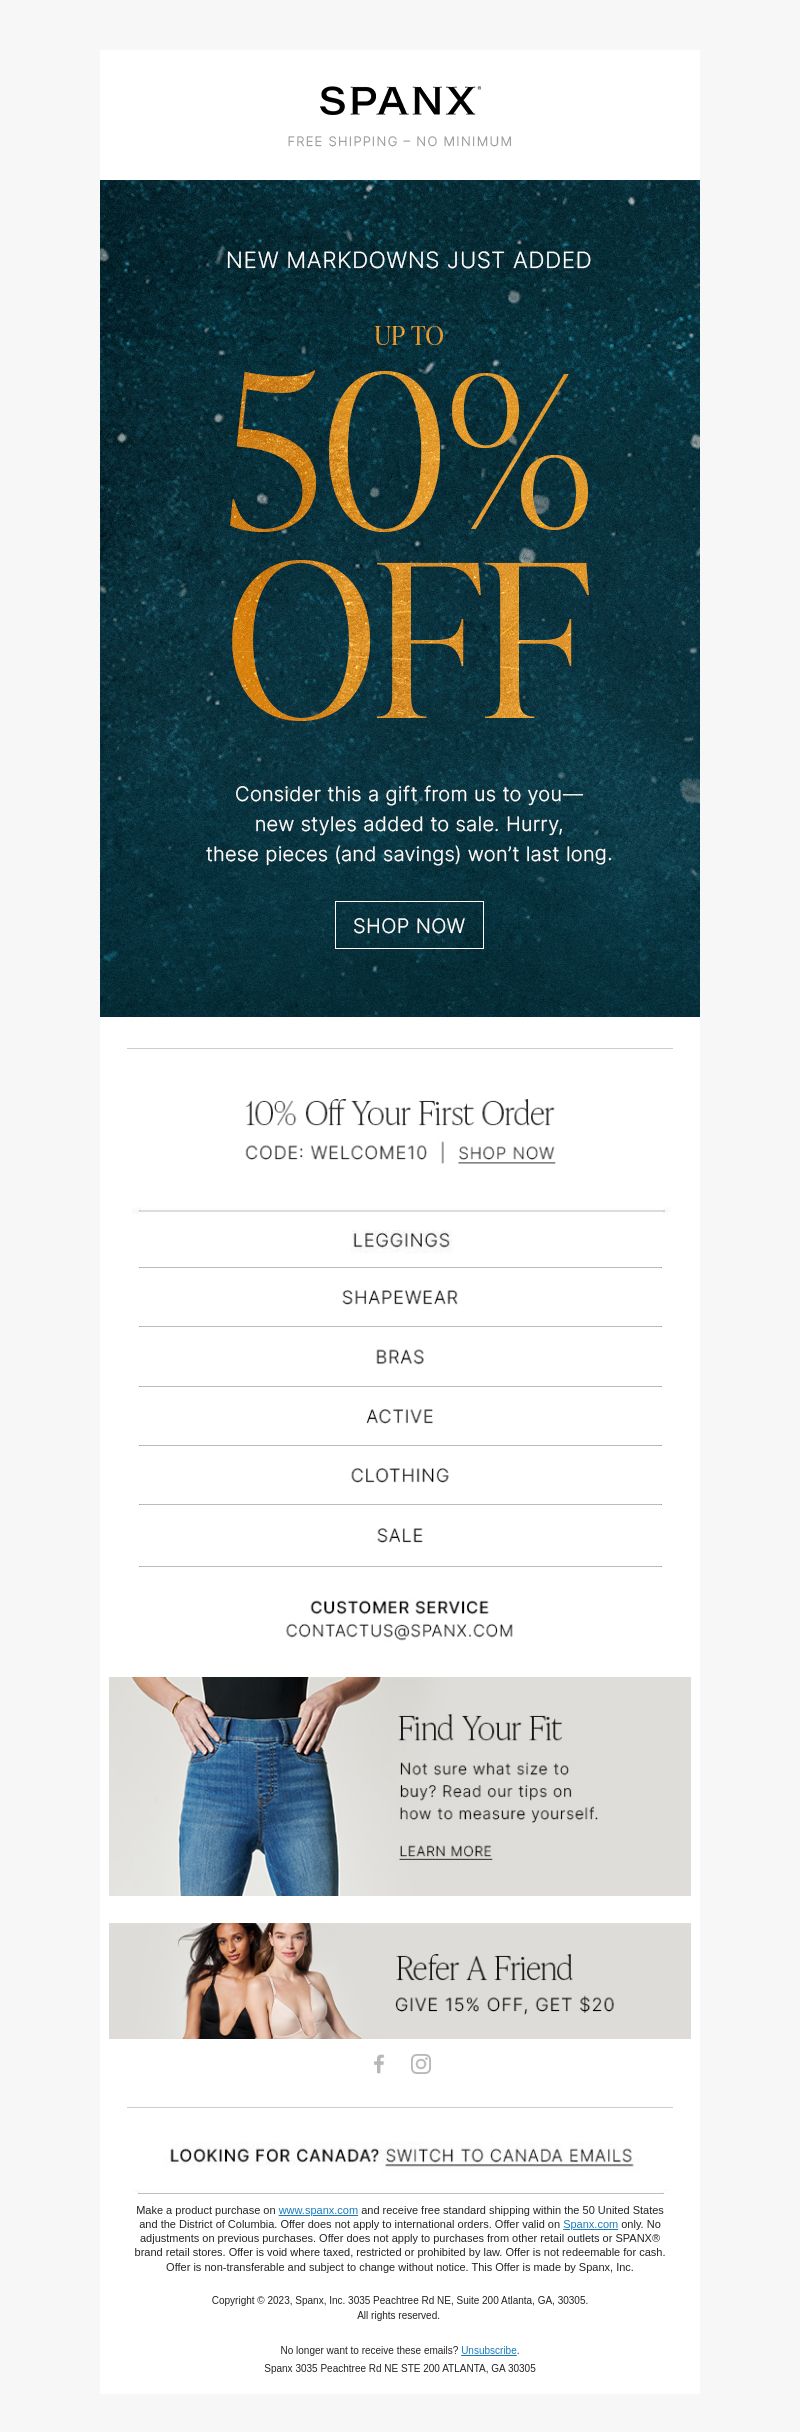Click the SHOP NOW button in banner

(x=409, y=925)
